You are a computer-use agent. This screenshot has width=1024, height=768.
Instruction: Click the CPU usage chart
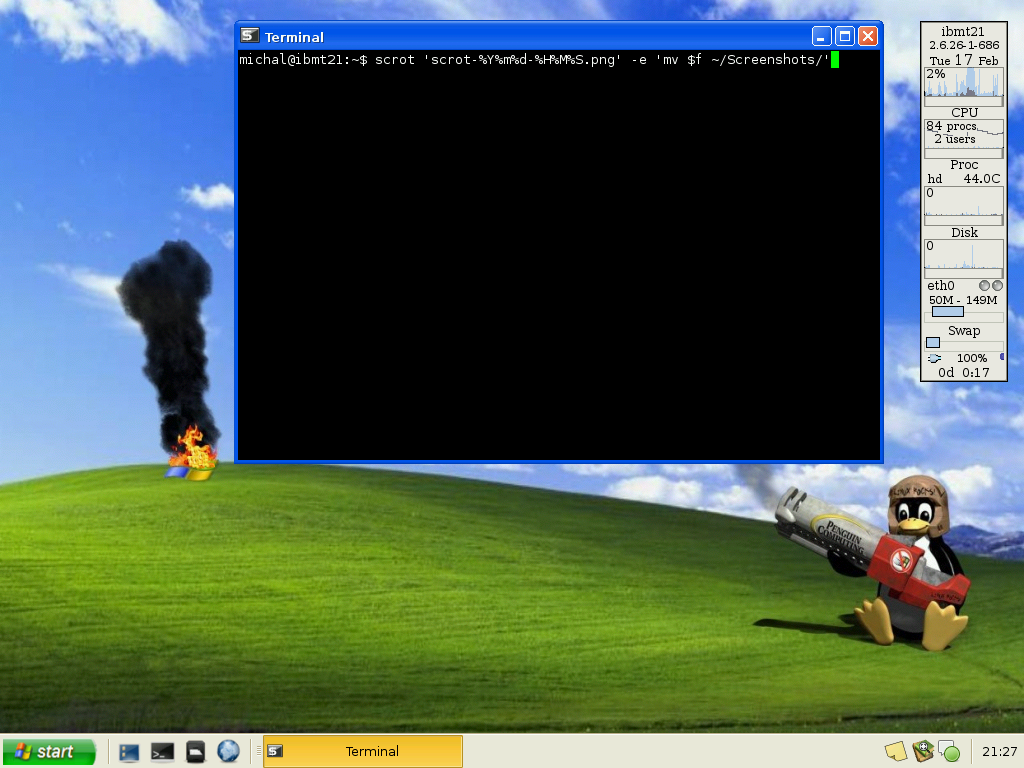pos(964,82)
